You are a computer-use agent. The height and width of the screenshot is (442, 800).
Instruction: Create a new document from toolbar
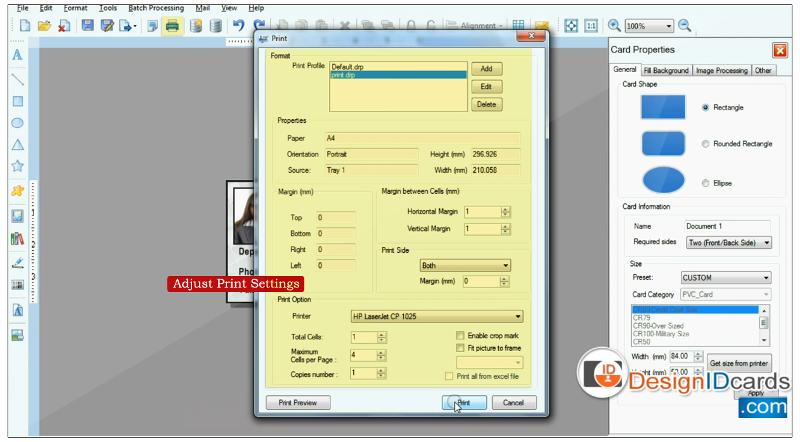[24, 26]
